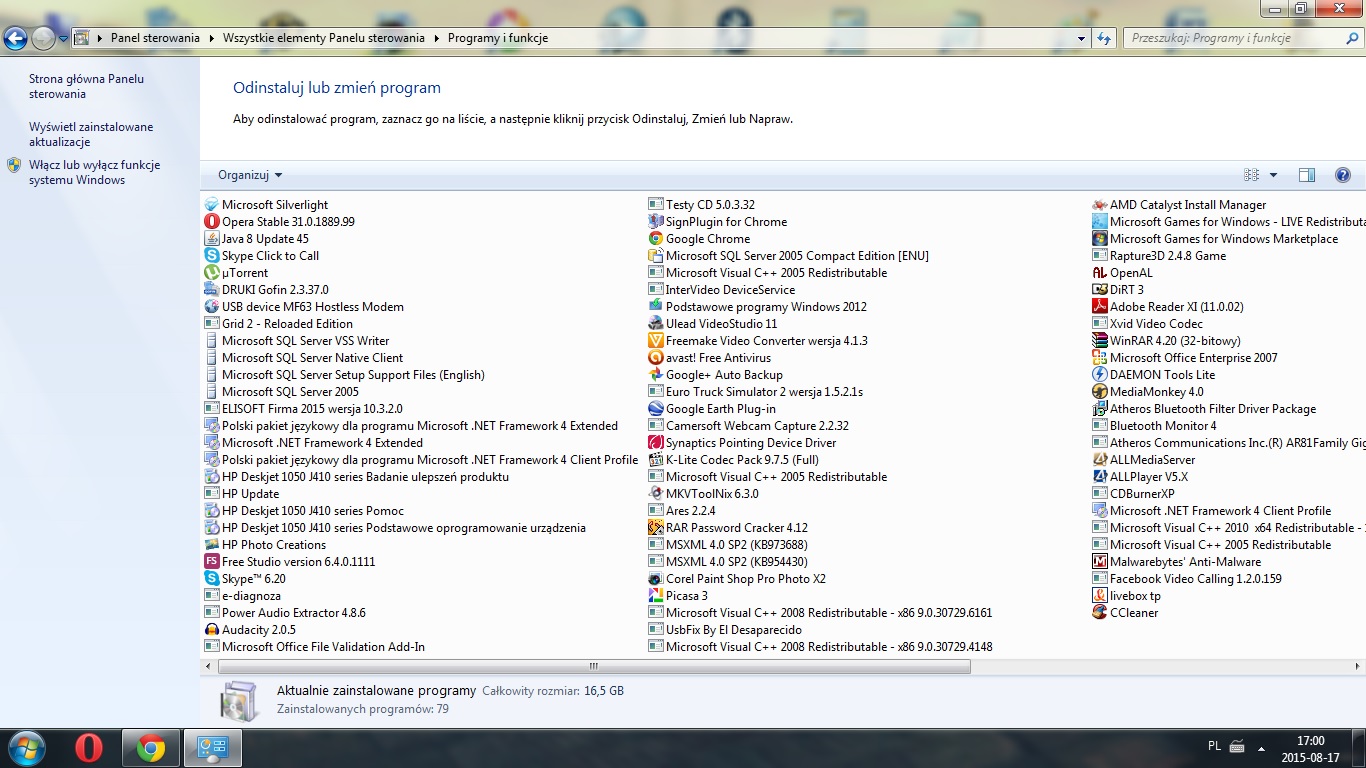The height and width of the screenshot is (768, 1366).
Task: Open the Organizuj dropdown menu
Action: click(250, 175)
